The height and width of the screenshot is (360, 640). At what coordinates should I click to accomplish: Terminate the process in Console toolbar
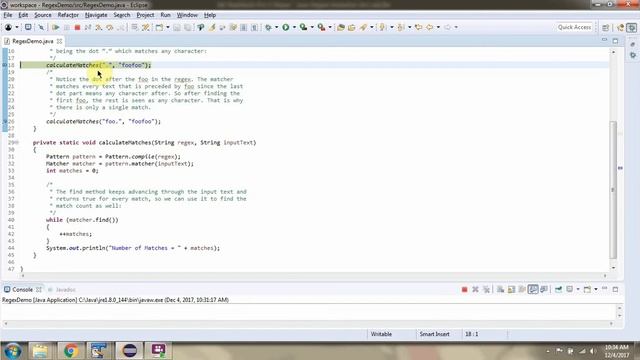pyautogui.click(x=464, y=289)
